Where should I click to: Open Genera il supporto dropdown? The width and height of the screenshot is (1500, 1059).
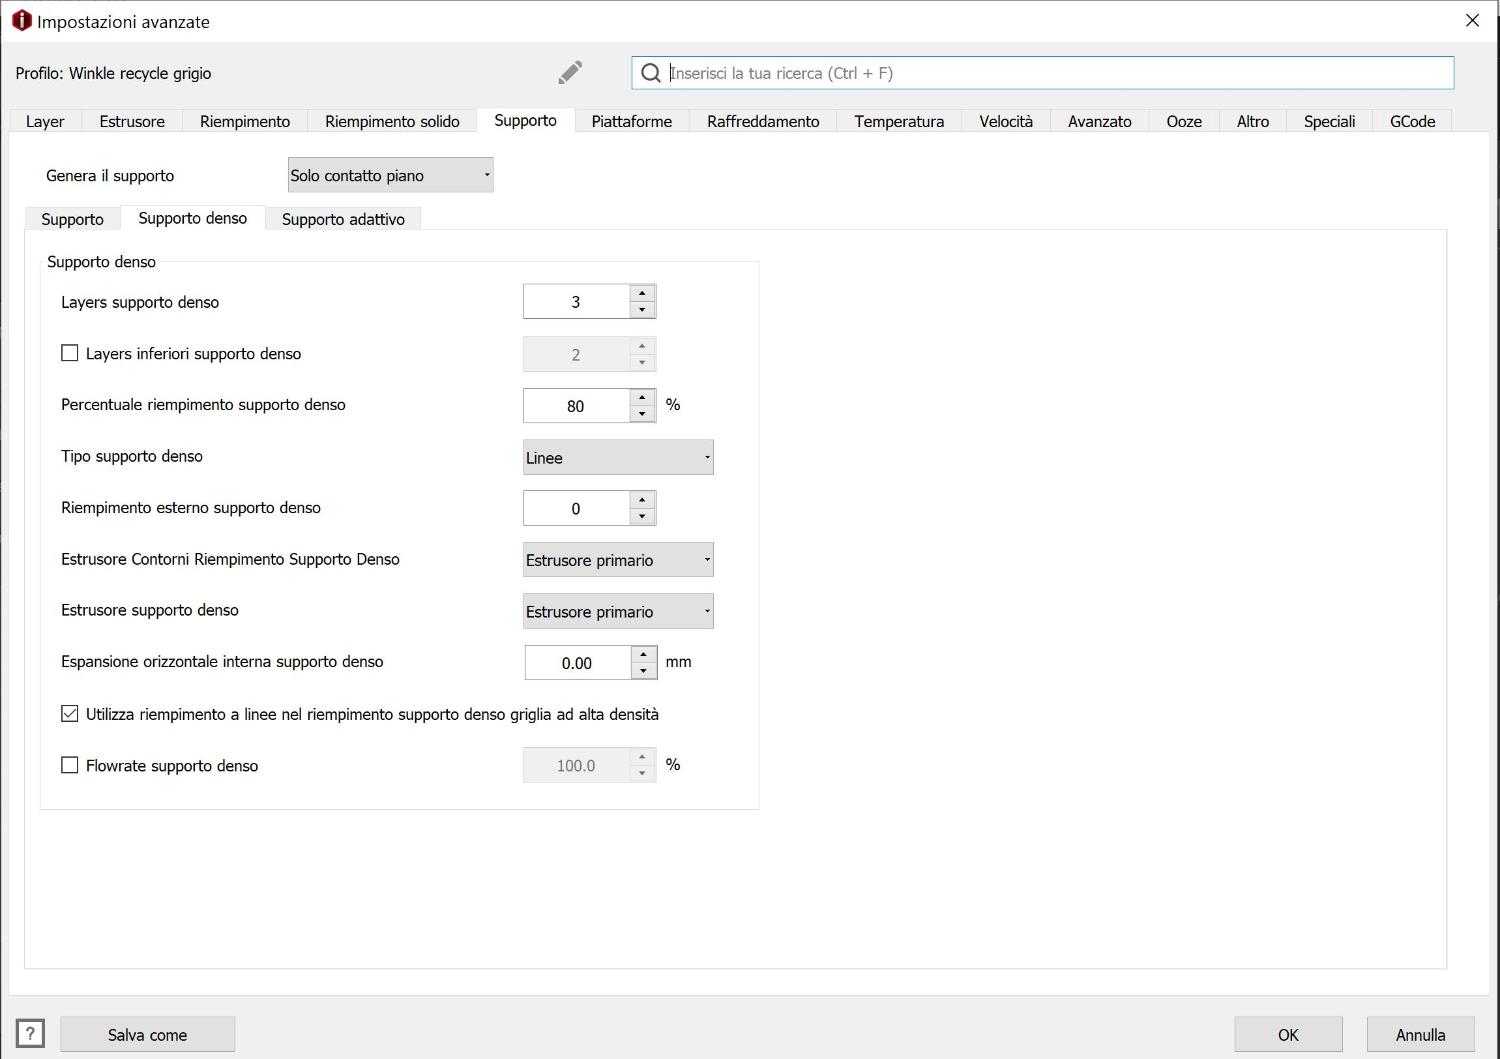coord(390,175)
